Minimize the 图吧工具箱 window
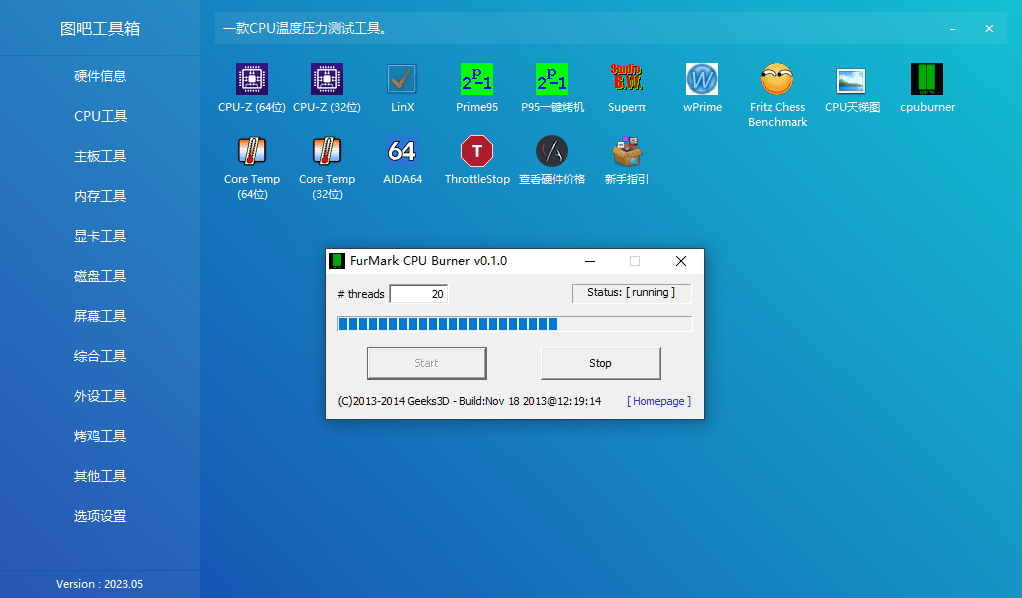This screenshot has height=598, width=1022. 952,29
